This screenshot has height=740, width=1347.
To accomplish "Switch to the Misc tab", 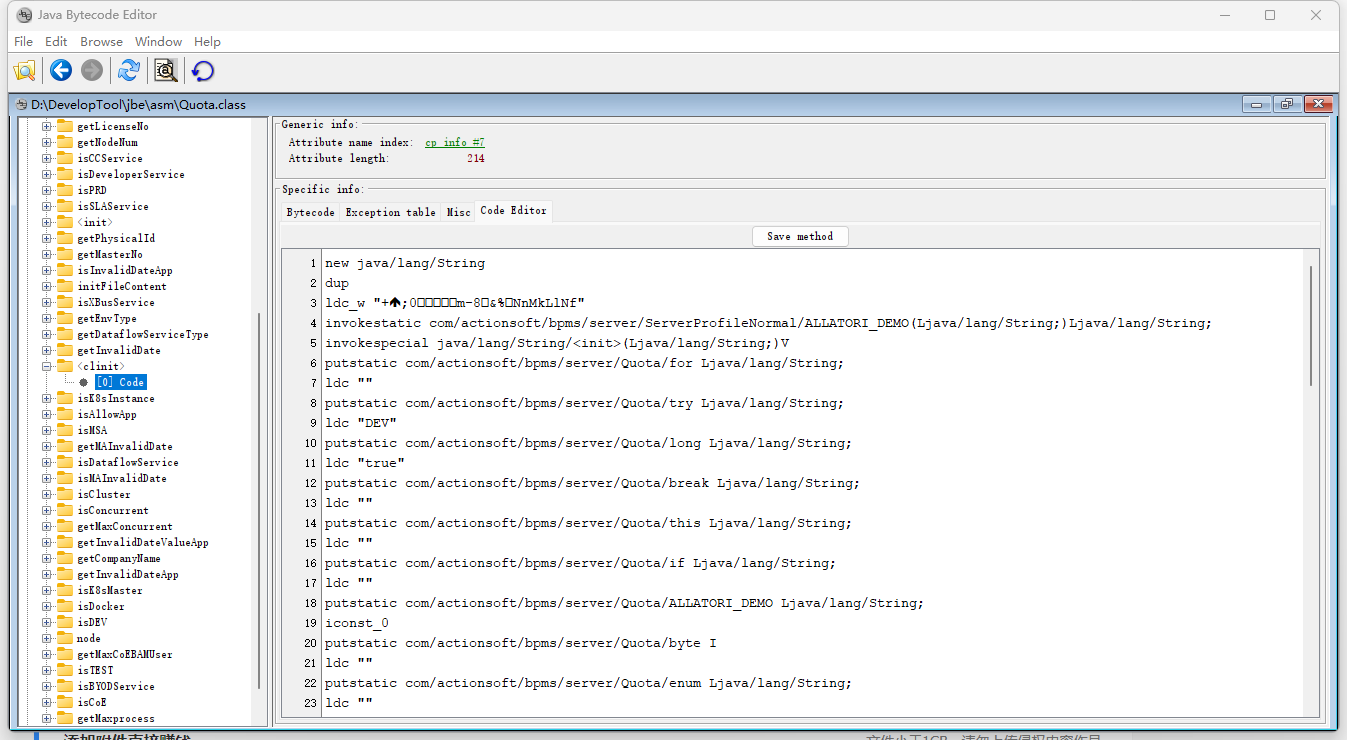I will coord(458,212).
